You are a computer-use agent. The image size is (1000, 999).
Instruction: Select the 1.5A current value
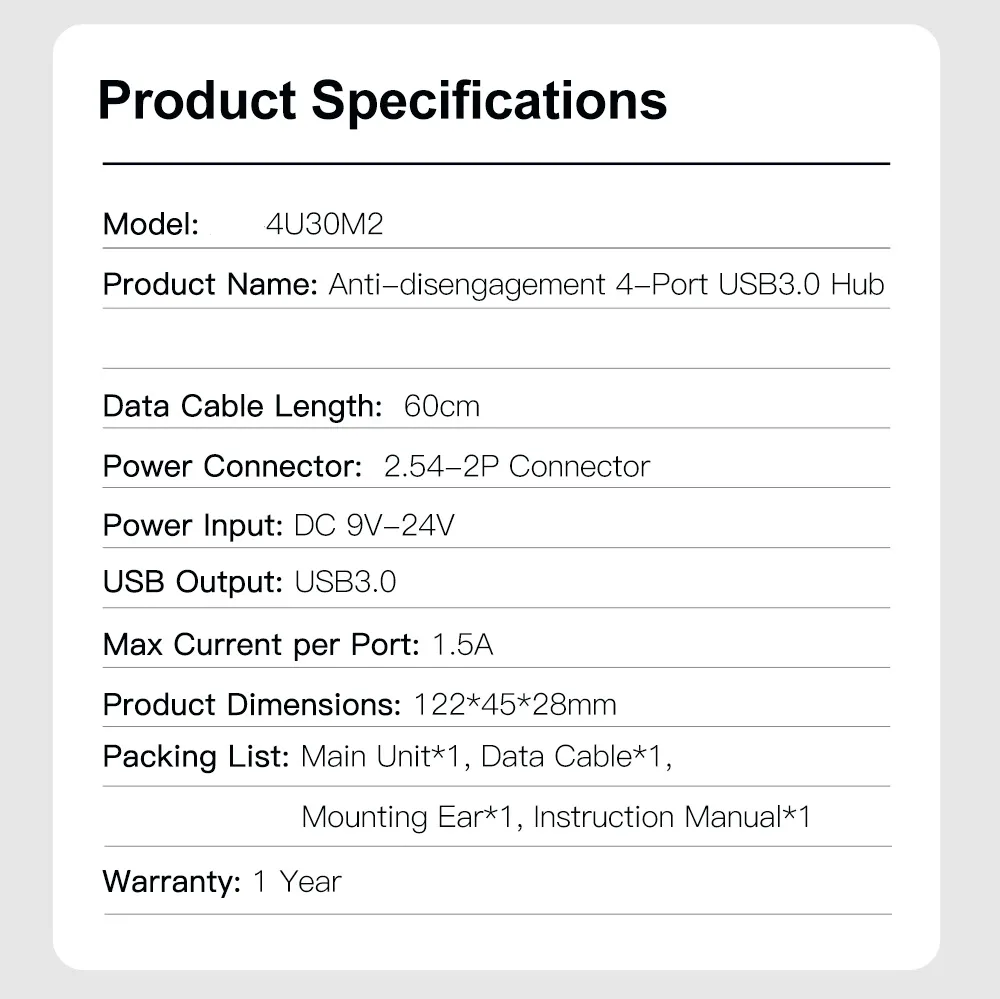(x=463, y=645)
